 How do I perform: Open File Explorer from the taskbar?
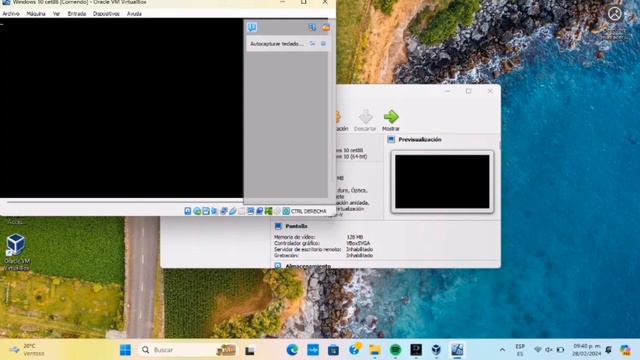click(x=375, y=350)
